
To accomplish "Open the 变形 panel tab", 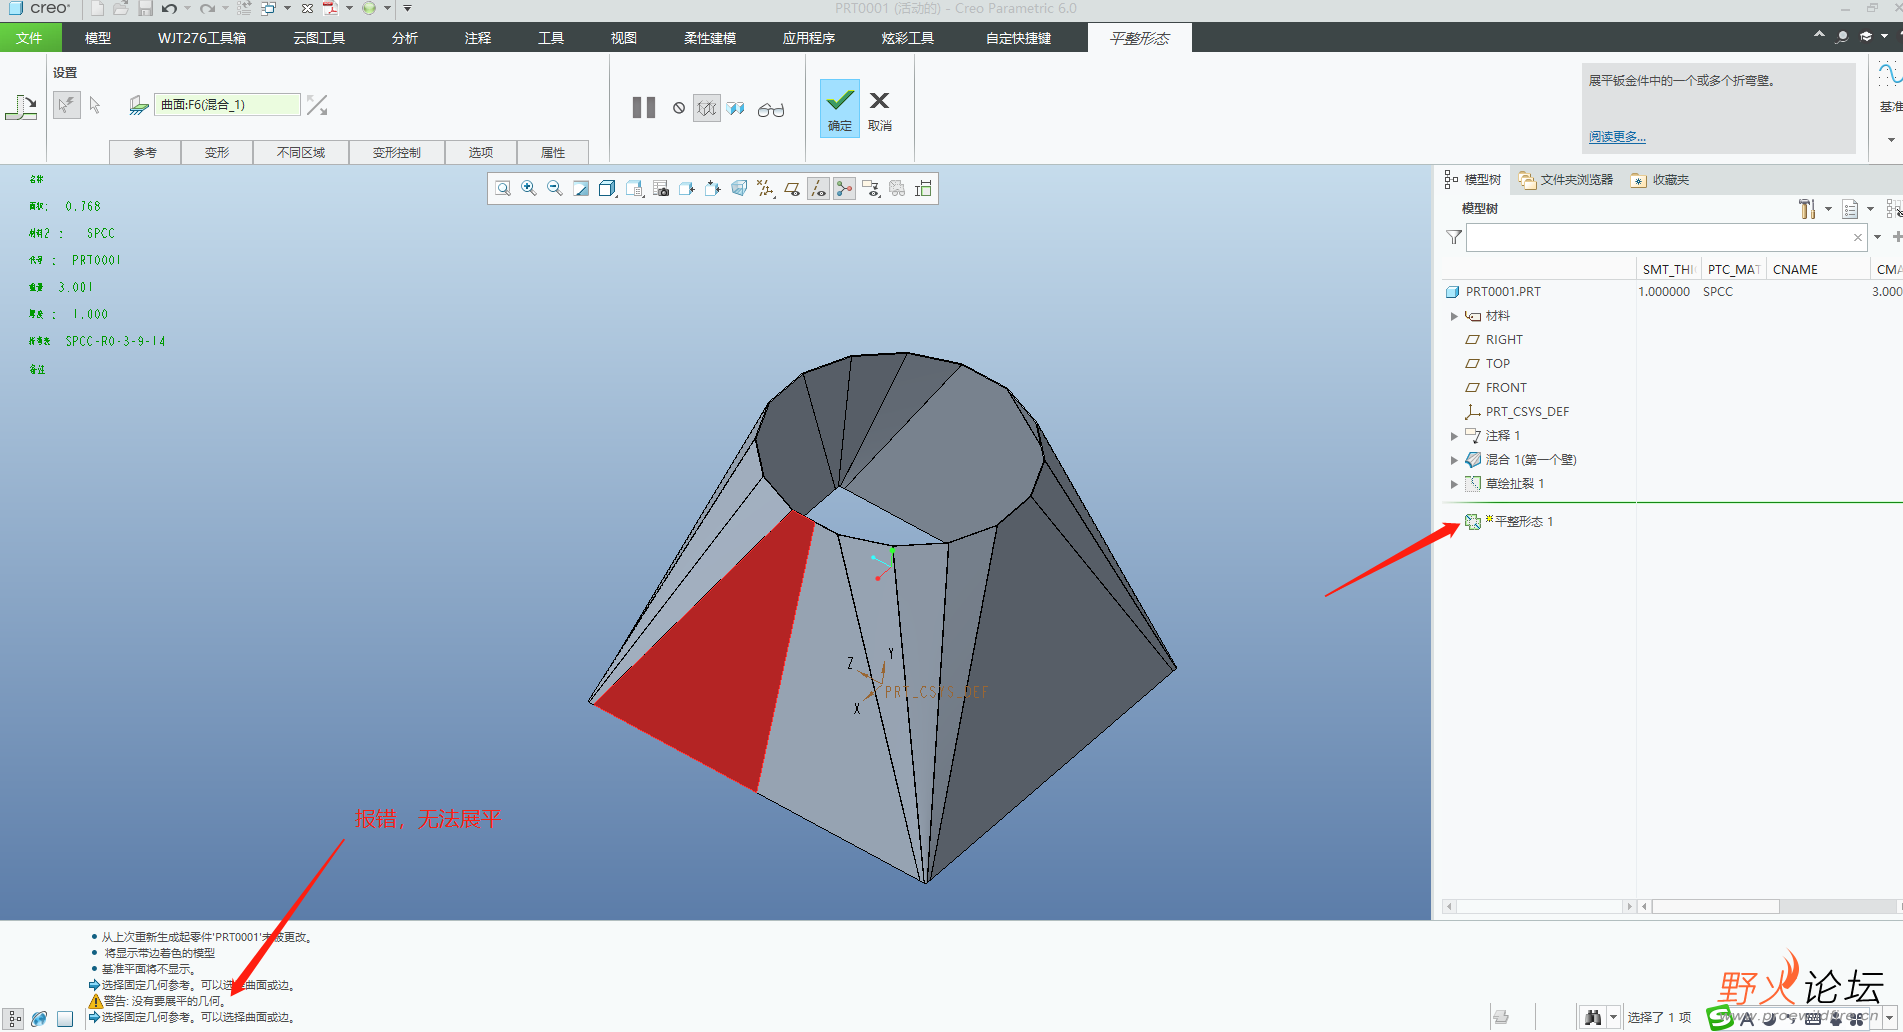I will (217, 152).
